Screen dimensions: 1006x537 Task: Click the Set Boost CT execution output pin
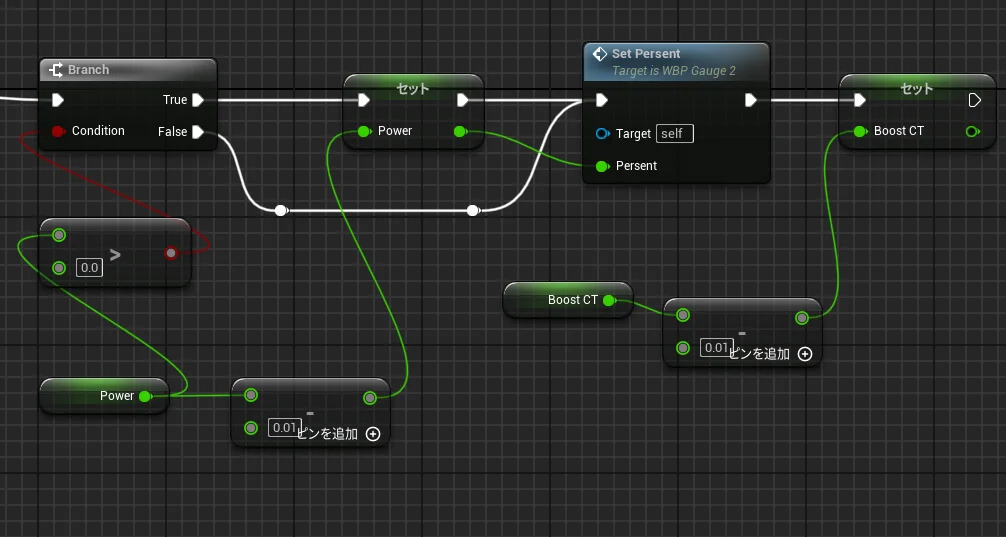[x=975, y=100]
